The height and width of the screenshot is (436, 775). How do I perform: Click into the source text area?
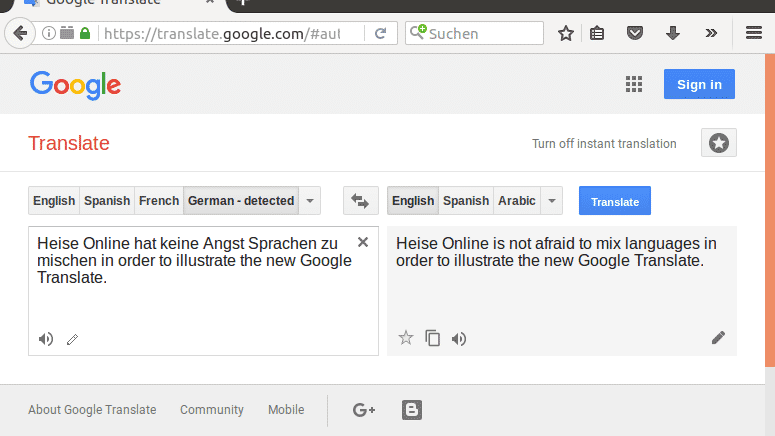[x=203, y=291]
